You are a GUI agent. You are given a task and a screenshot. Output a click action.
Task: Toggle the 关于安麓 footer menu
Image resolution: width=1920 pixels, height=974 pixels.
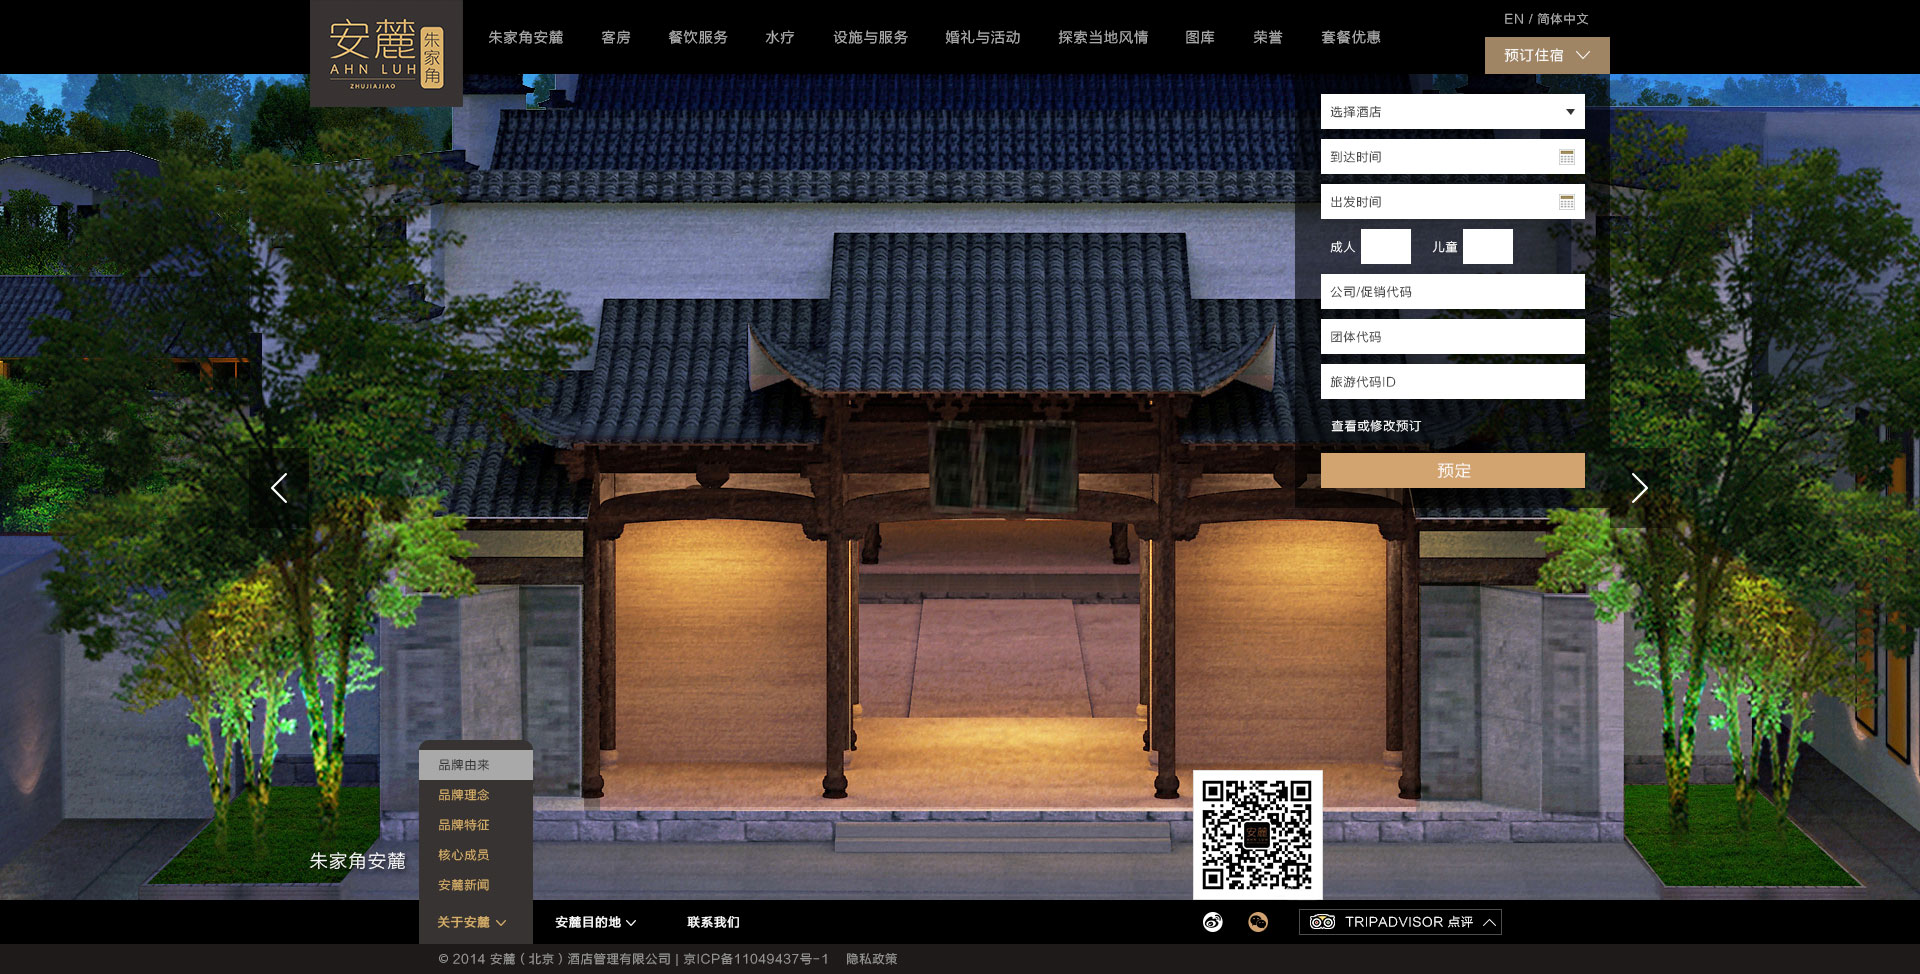[x=472, y=922]
